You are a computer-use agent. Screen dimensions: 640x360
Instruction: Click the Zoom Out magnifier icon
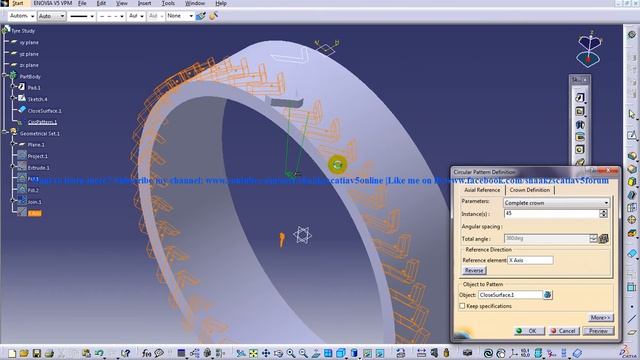(x=303, y=353)
